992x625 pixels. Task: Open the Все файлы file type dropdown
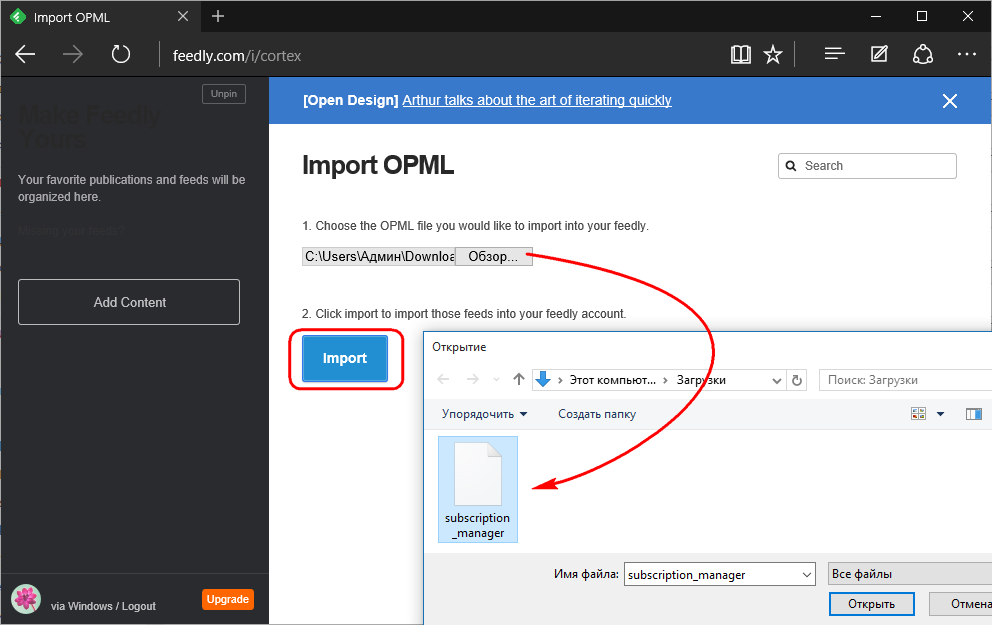pos(910,574)
